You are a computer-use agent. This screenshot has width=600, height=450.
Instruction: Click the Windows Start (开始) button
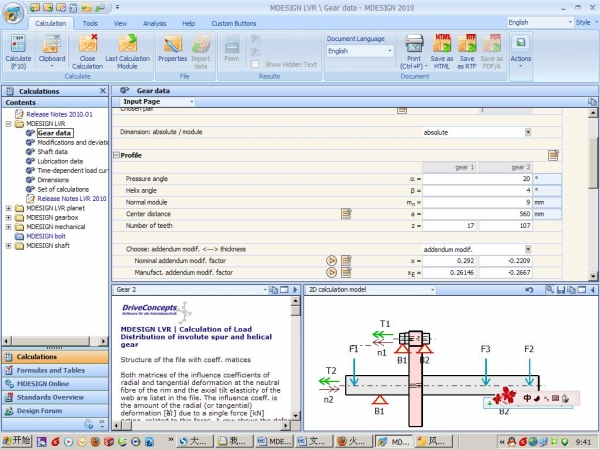coord(16,441)
